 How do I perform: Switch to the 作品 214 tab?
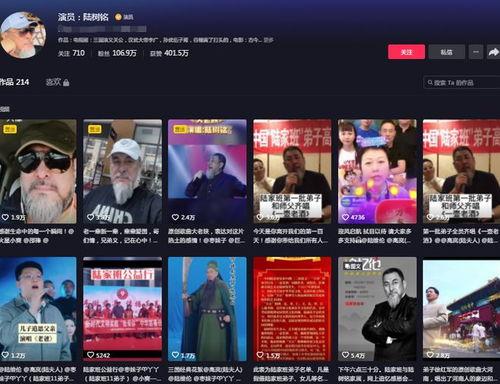[x=14, y=82]
